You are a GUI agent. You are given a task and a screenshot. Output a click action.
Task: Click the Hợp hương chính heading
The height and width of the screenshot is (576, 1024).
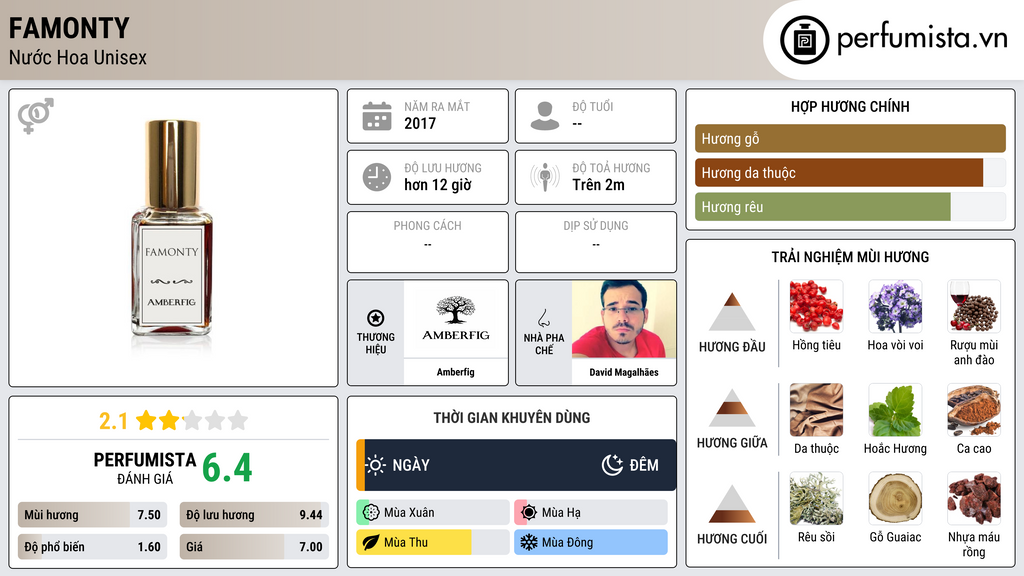pyautogui.click(x=850, y=106)
